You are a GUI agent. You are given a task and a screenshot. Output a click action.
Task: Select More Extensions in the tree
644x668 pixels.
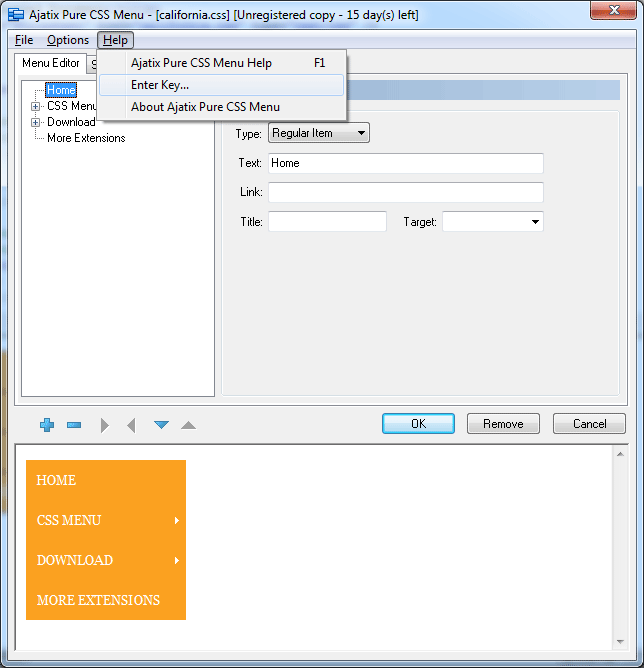[86, 138]
